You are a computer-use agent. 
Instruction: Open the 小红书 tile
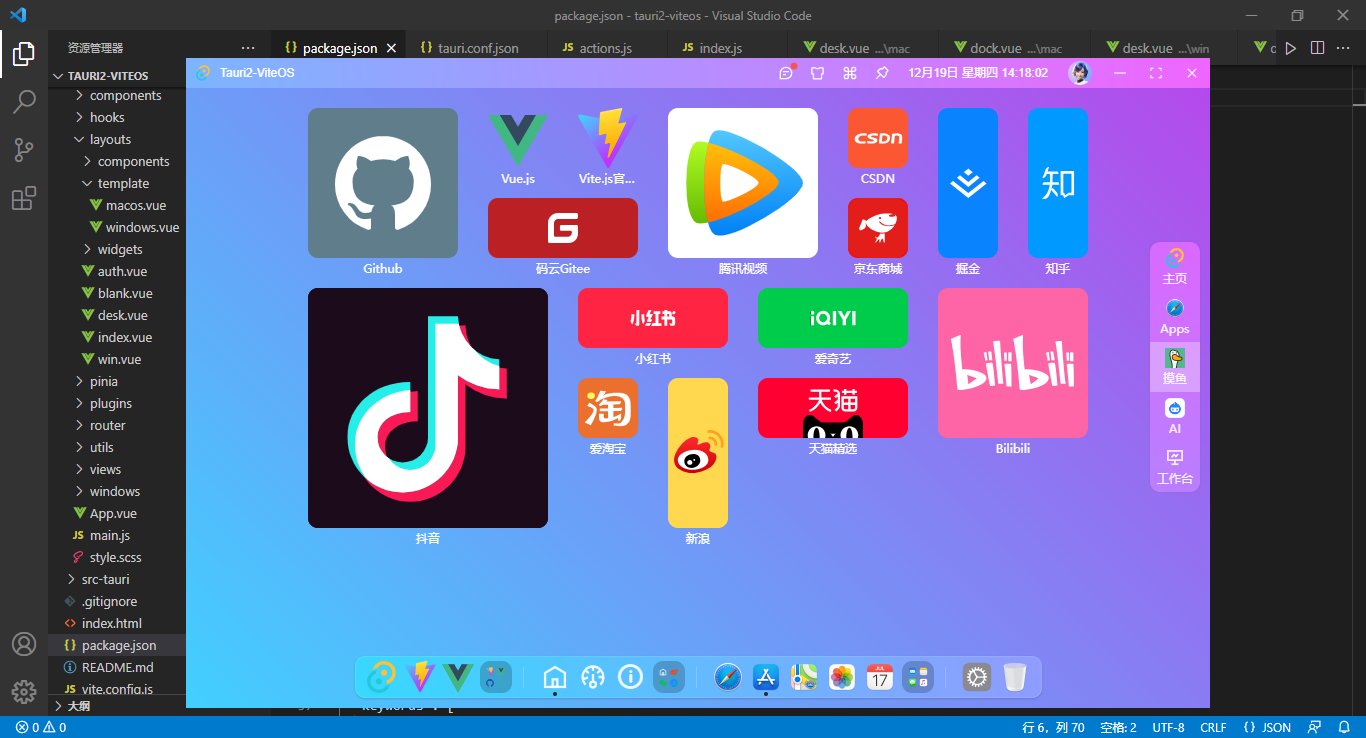pos(653,318)
